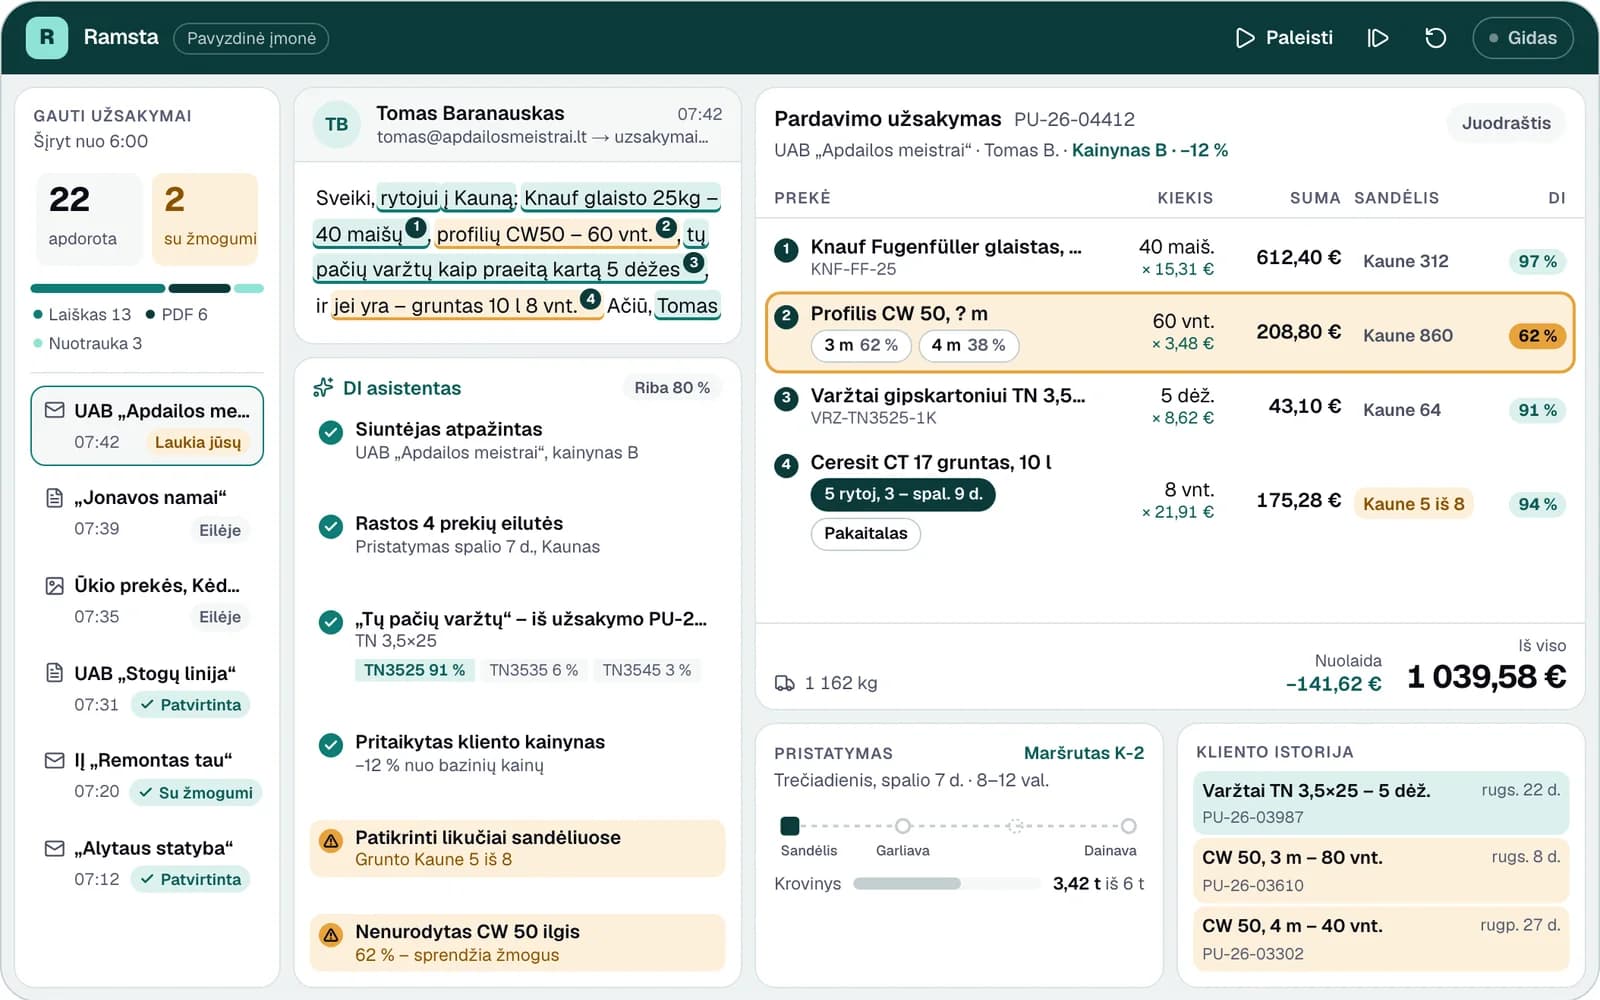Open the „Jonavos namai" order row
This screenshot has height=1000, width=1600.
coord(147,513)
